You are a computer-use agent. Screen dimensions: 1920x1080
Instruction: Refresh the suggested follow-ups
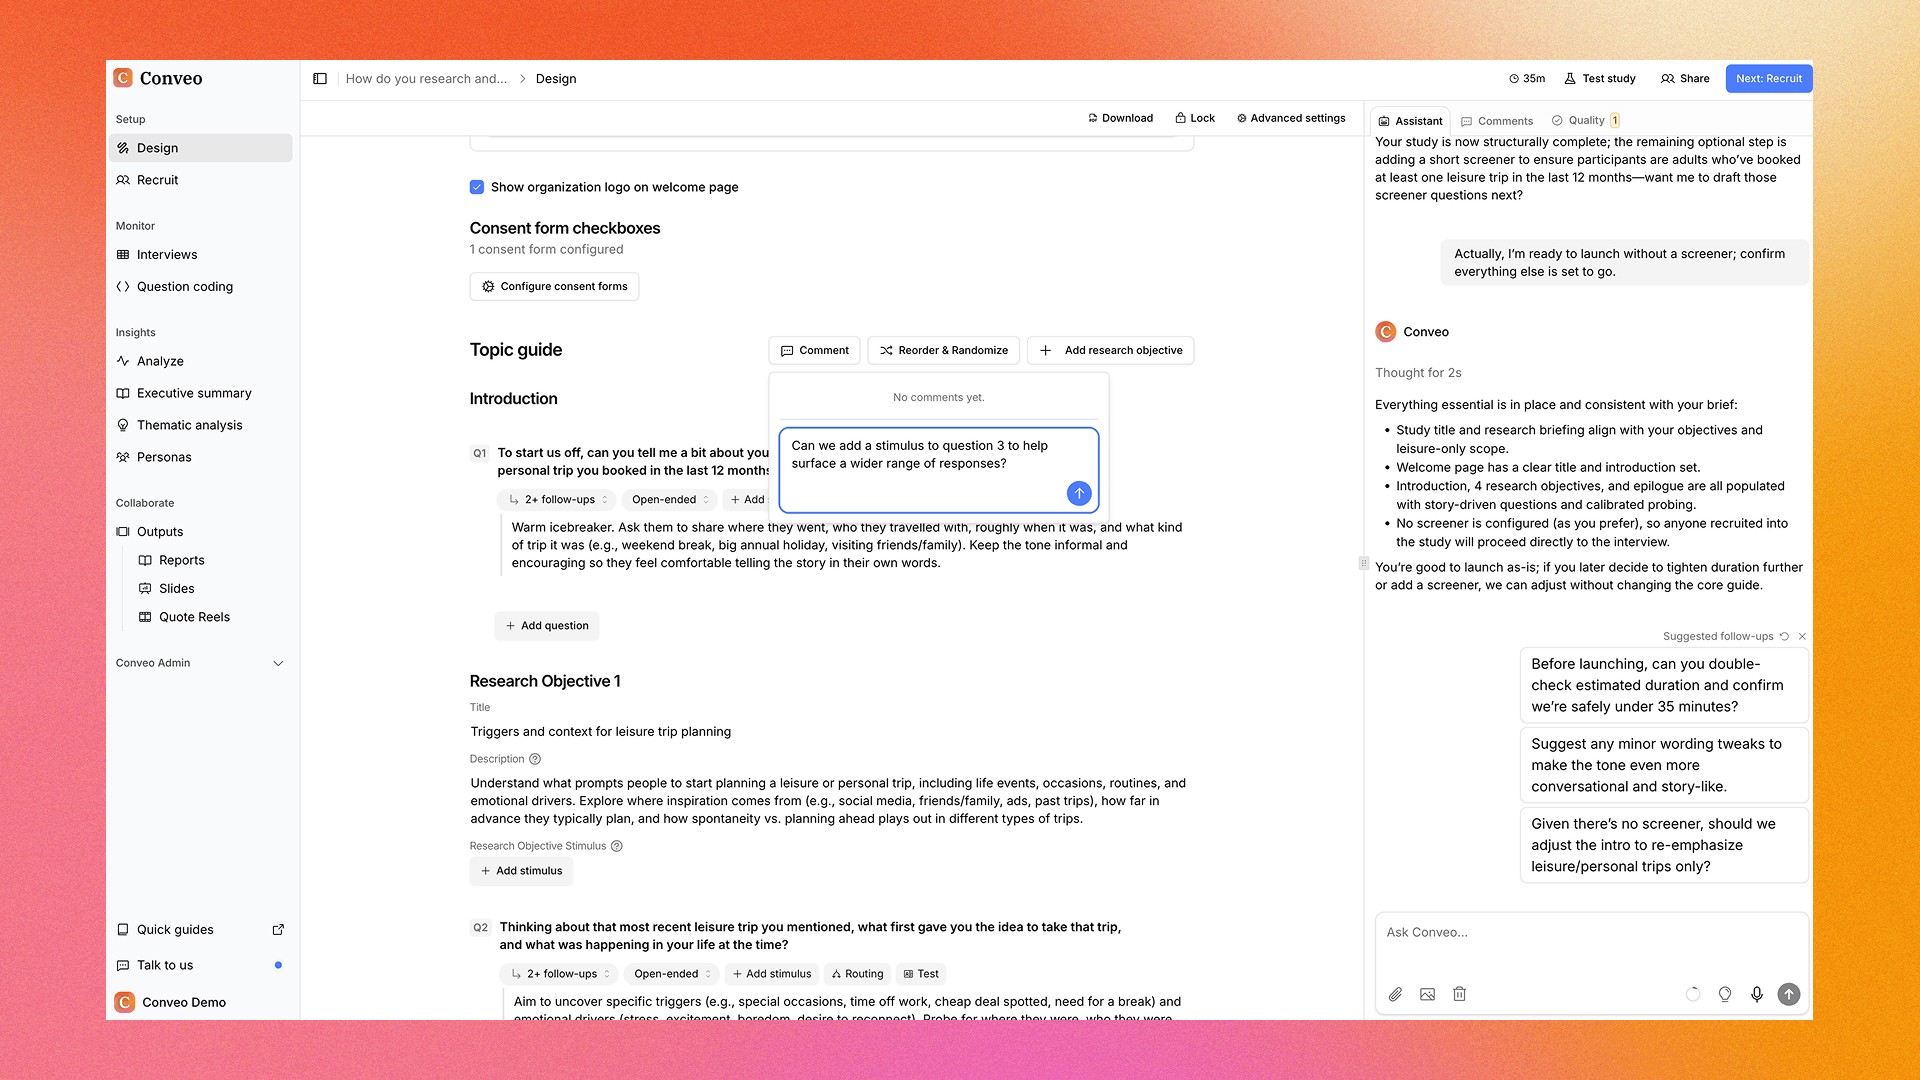pyautogui.click(x=1784, y=636)
